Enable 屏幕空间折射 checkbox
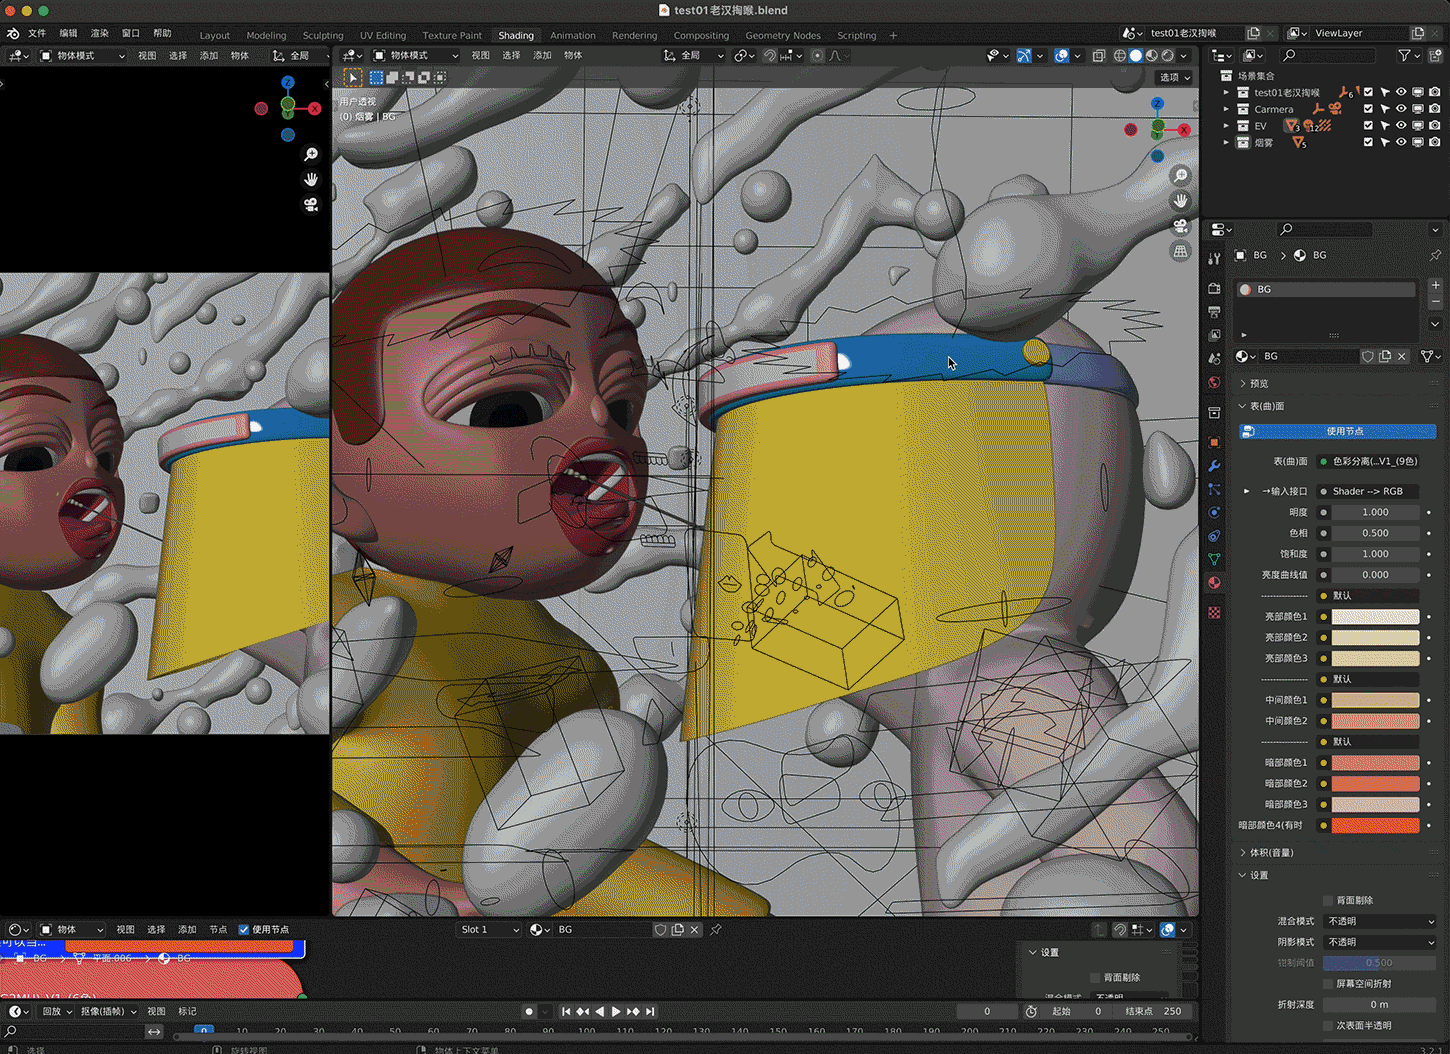Screen dimensions: 1450x1054 click(x=1328, y=983)
